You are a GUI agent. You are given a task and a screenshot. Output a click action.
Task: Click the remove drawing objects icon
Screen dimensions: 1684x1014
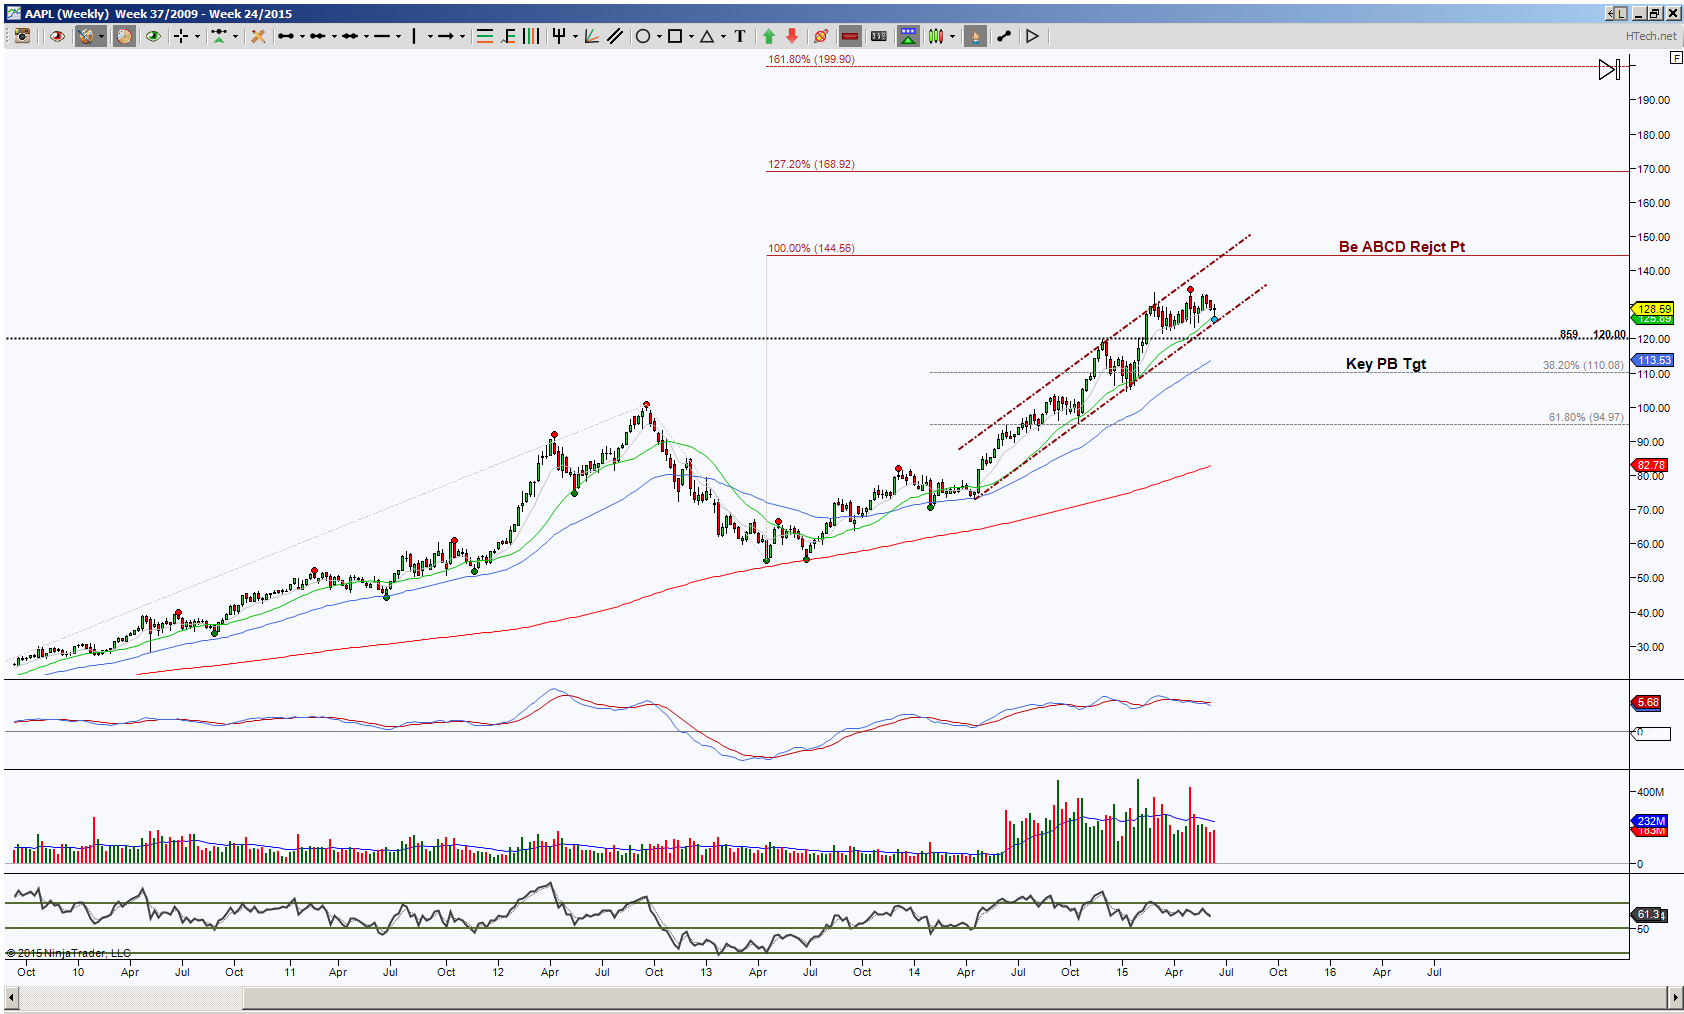(821, 36)
